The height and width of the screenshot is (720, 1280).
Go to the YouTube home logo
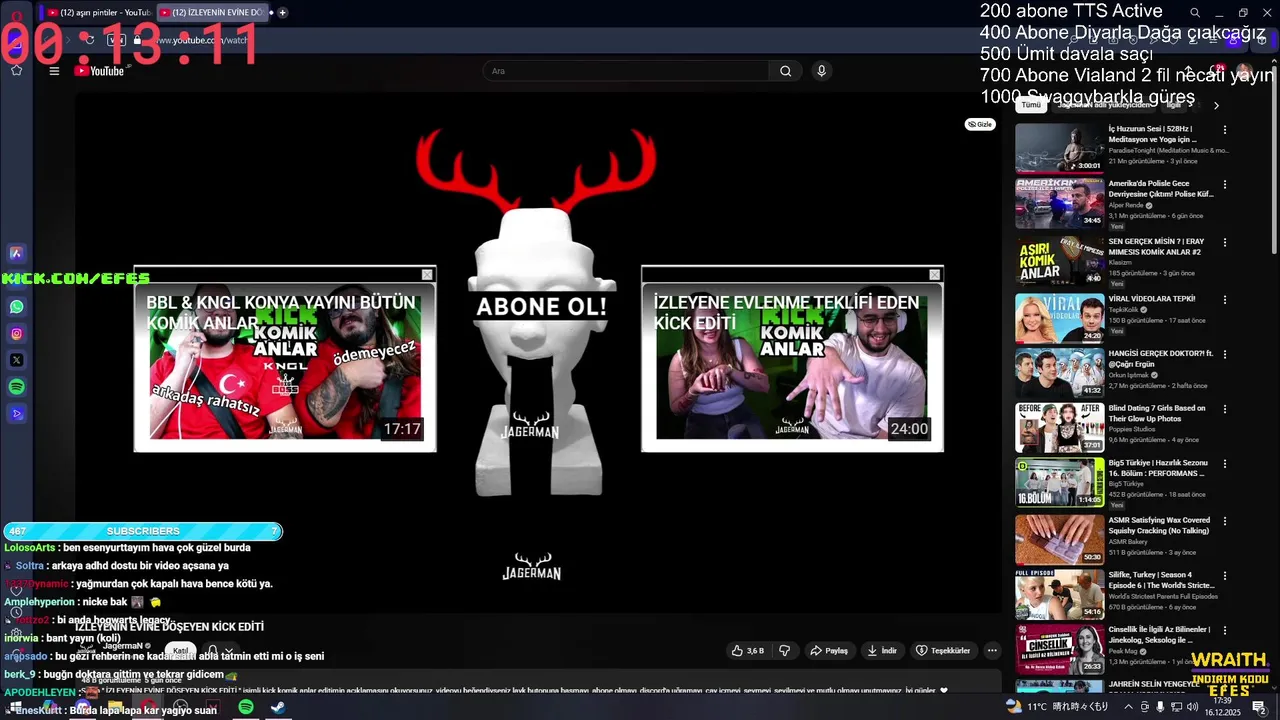(x=99, y=71)
